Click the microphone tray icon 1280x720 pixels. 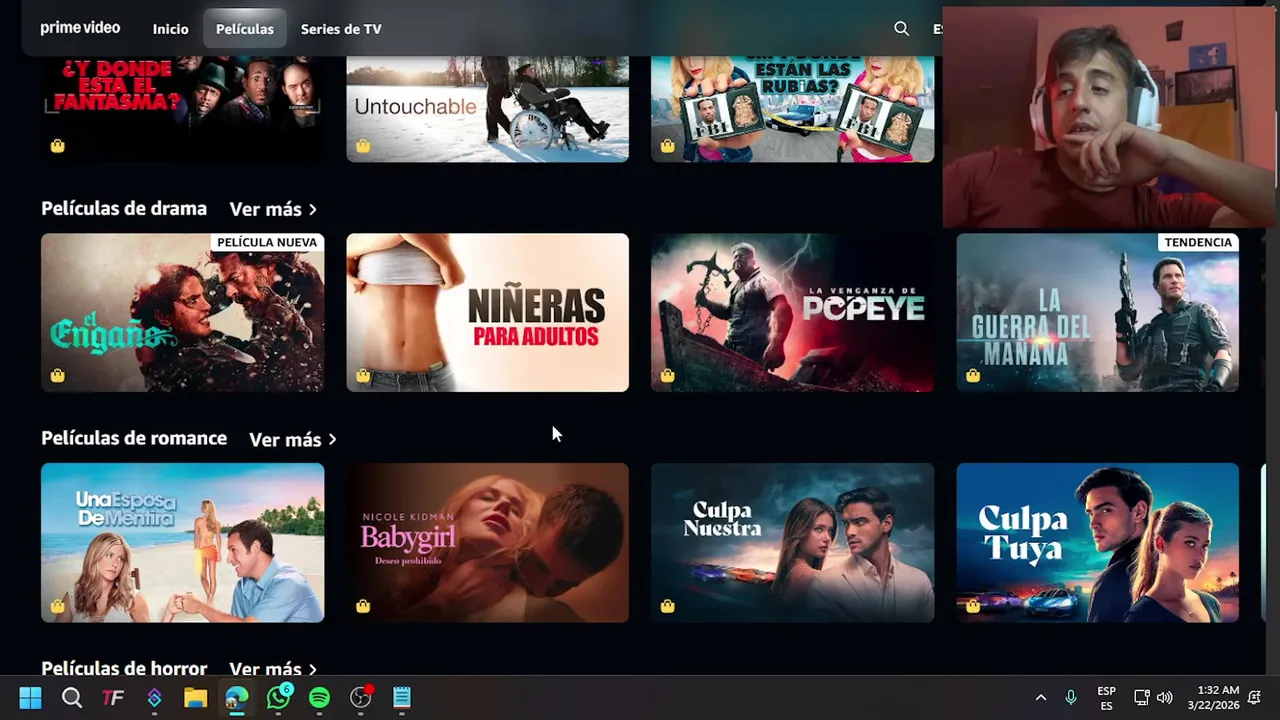click(x=1071, y=697)
